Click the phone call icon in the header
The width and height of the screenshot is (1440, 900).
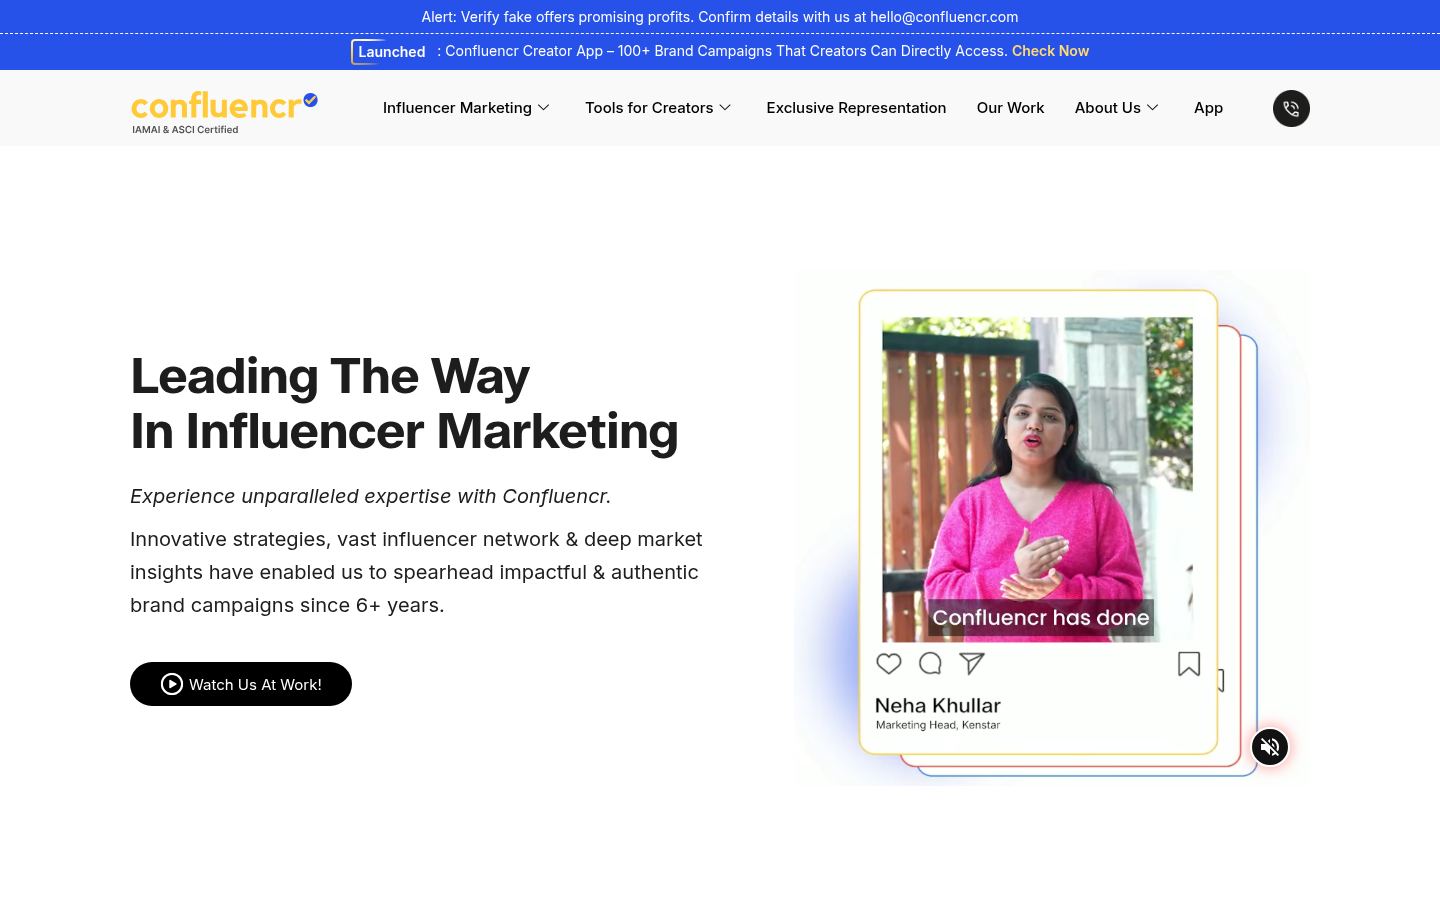coord(1291,108)
